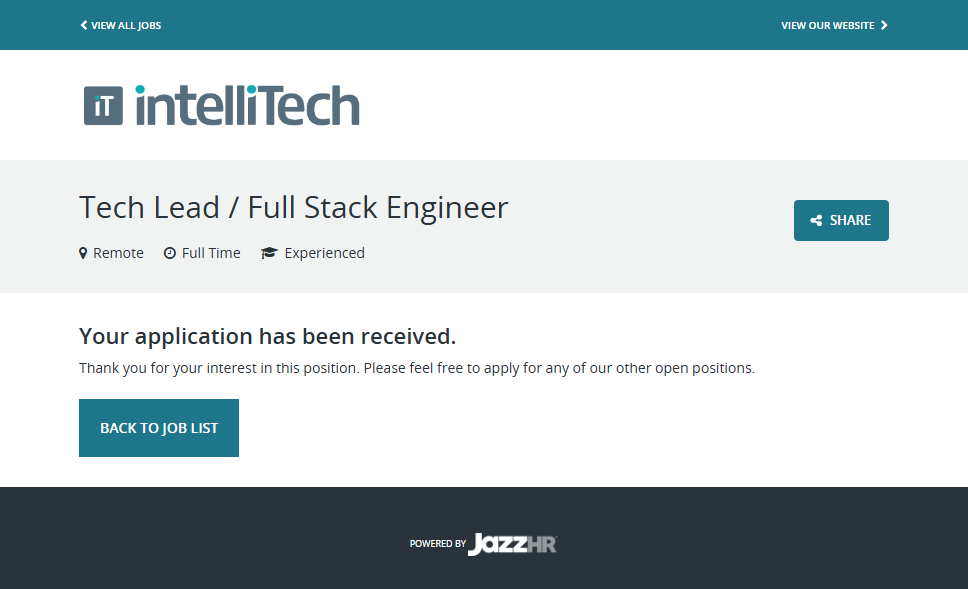Screen dimensions: 968x589
Task: Click the location pin icon
Action: pyautogui.click(x=83, y=253)
